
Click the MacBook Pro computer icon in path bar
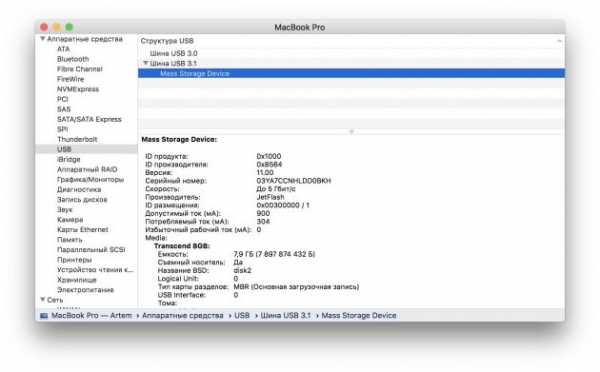tap(44, 316)
